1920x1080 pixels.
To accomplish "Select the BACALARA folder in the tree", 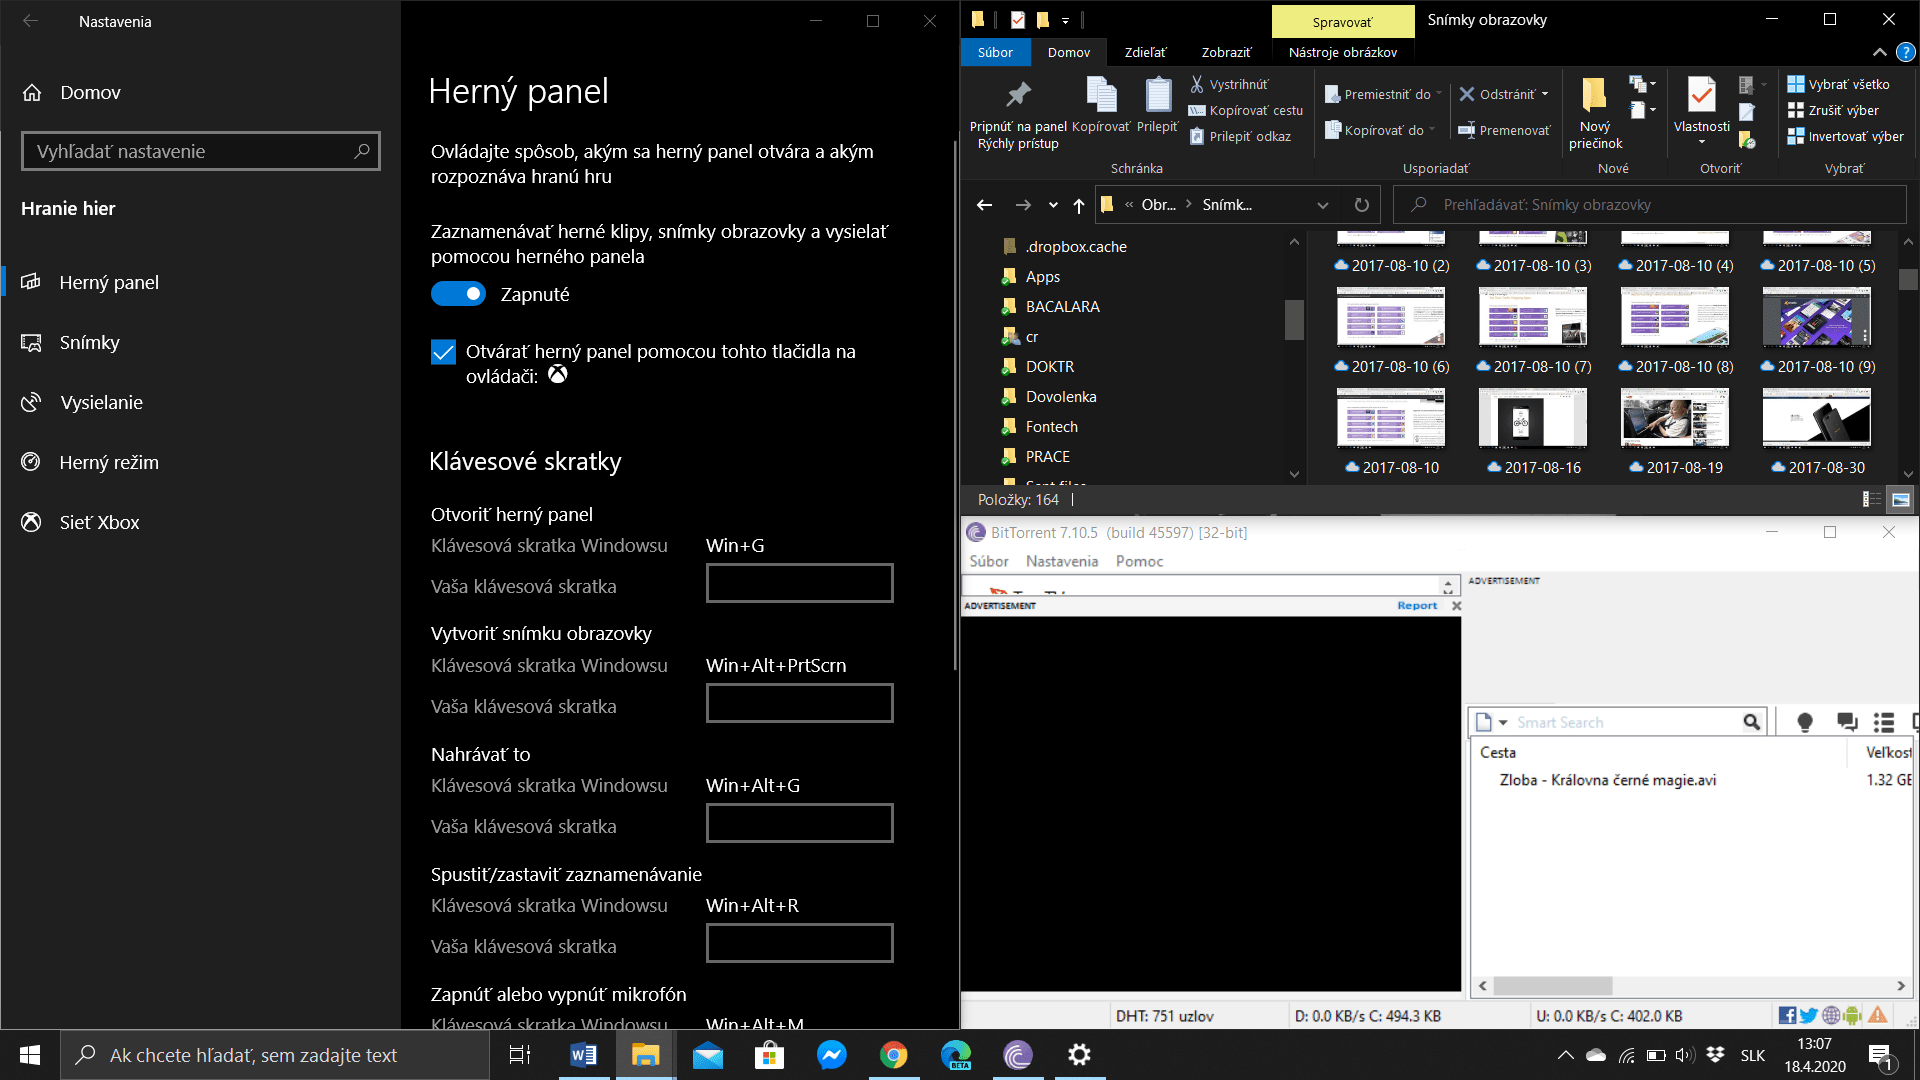I will [x=1062, y=307].
